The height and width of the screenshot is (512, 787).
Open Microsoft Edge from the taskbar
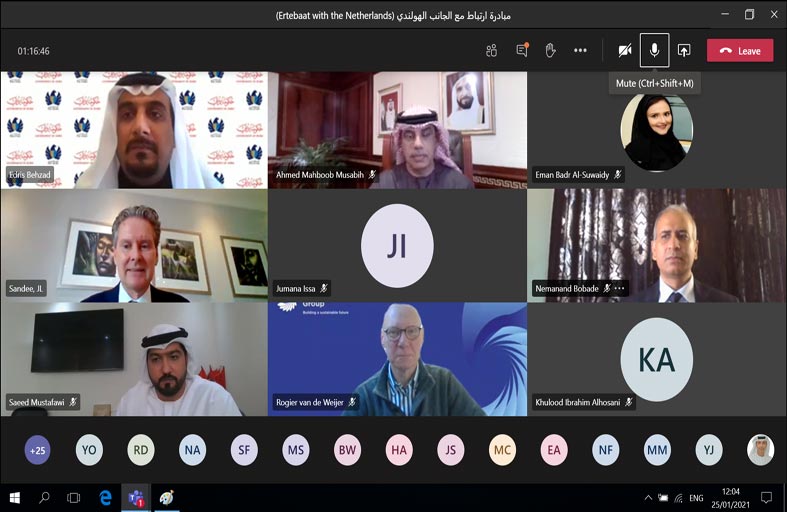click(105, 497)
